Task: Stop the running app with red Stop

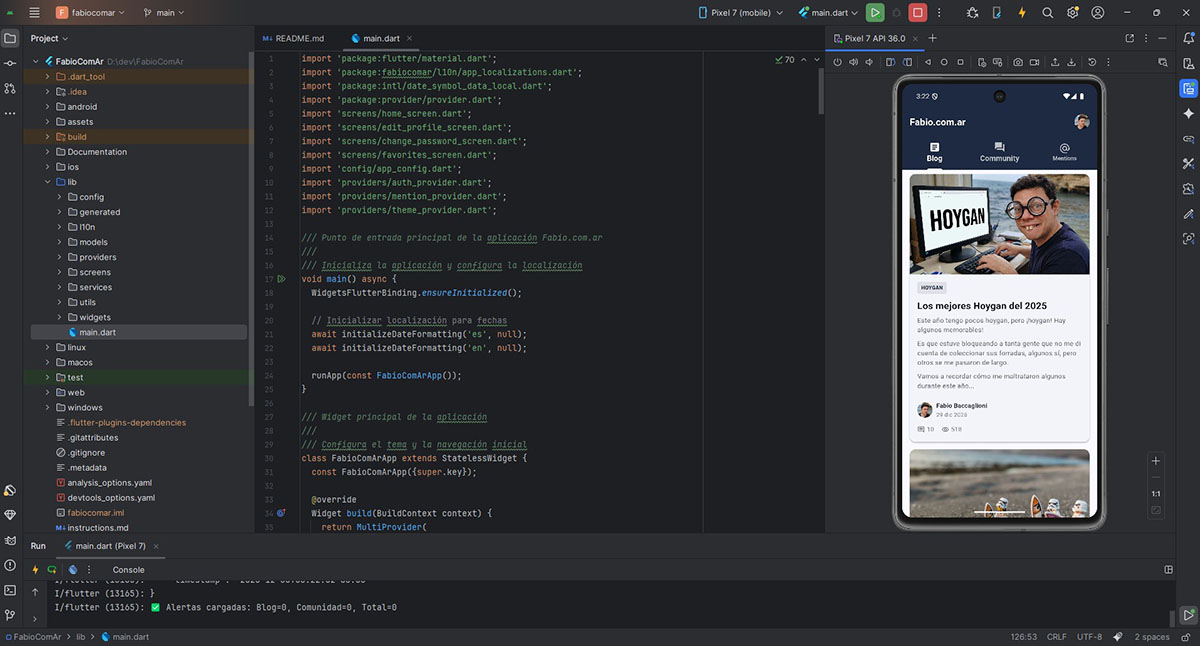Action: (918, 13)
